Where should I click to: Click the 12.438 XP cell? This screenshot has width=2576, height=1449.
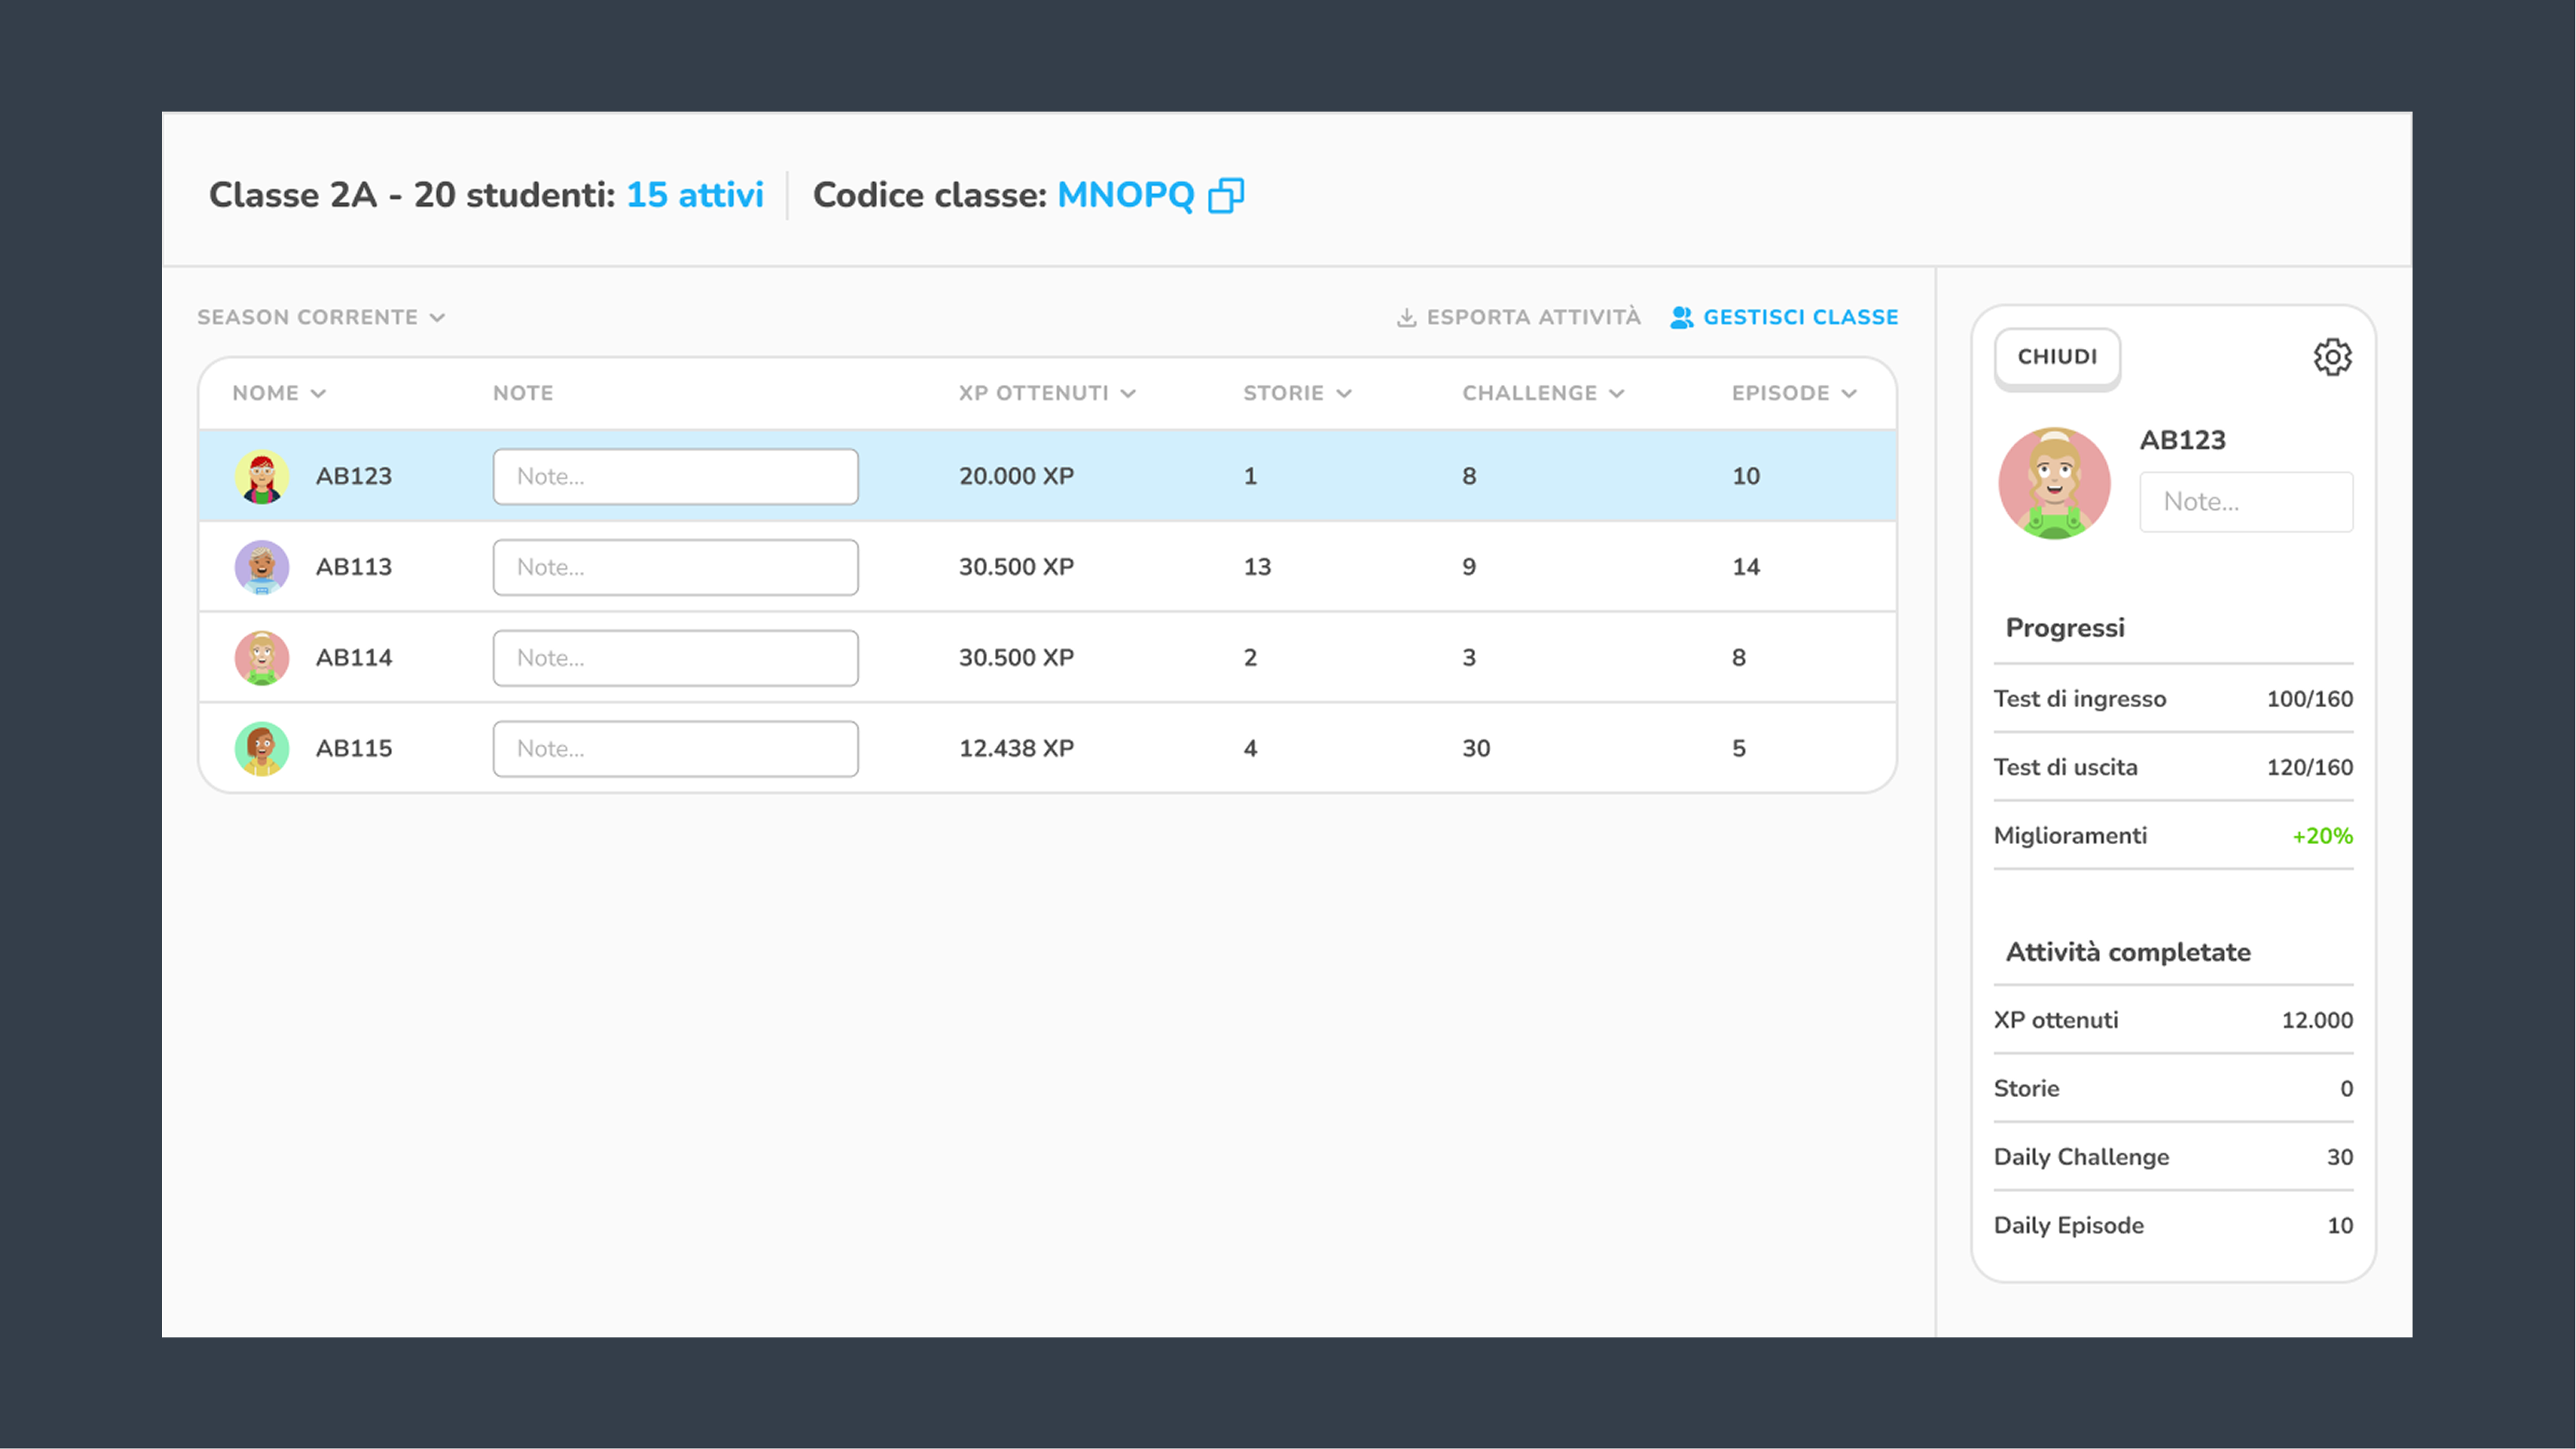1016,748
